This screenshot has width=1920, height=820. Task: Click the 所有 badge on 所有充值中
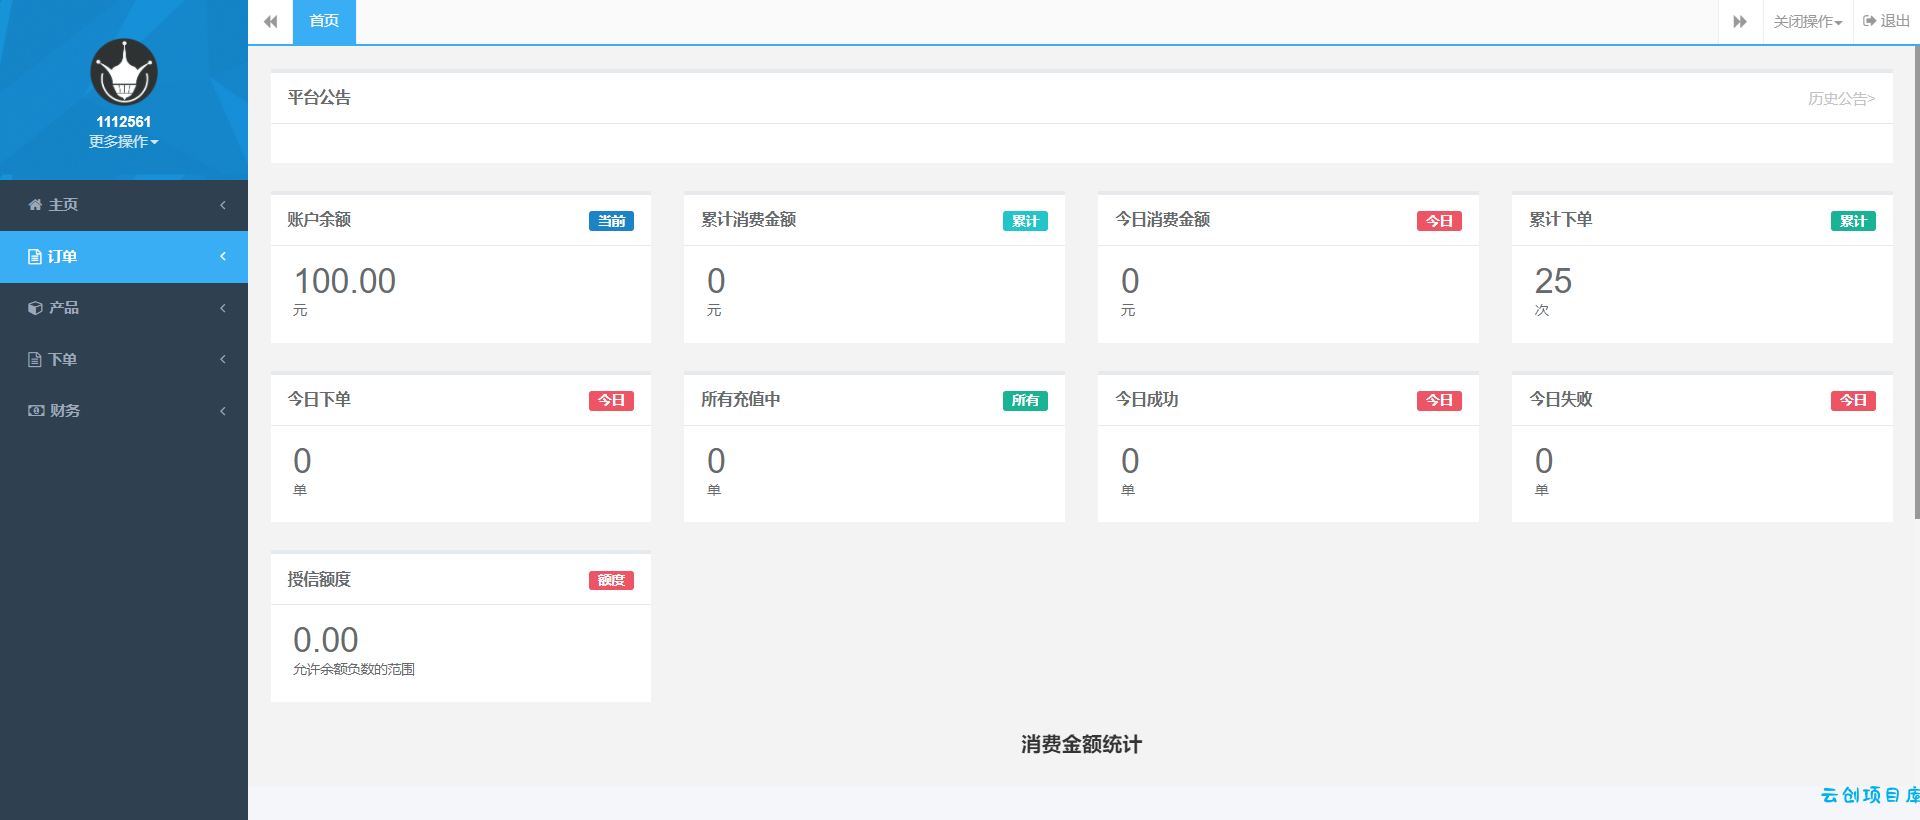click(x=1025, y=400)
